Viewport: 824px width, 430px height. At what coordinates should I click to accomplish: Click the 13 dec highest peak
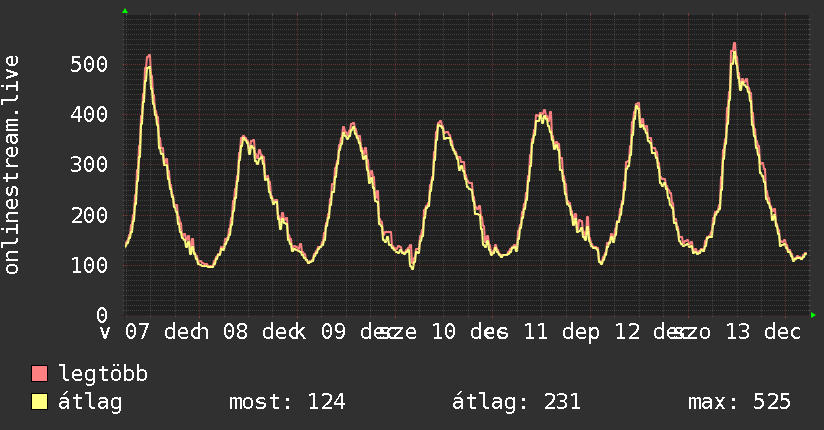(x=734, y=44)
